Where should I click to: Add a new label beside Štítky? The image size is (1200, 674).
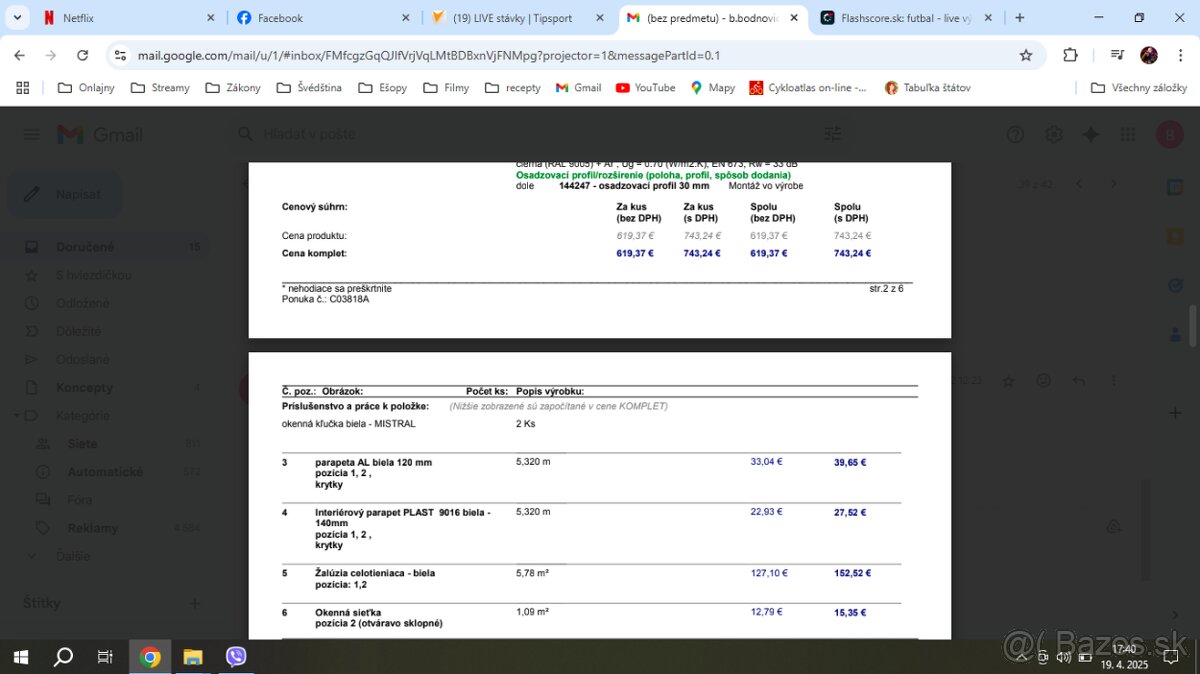195,603
